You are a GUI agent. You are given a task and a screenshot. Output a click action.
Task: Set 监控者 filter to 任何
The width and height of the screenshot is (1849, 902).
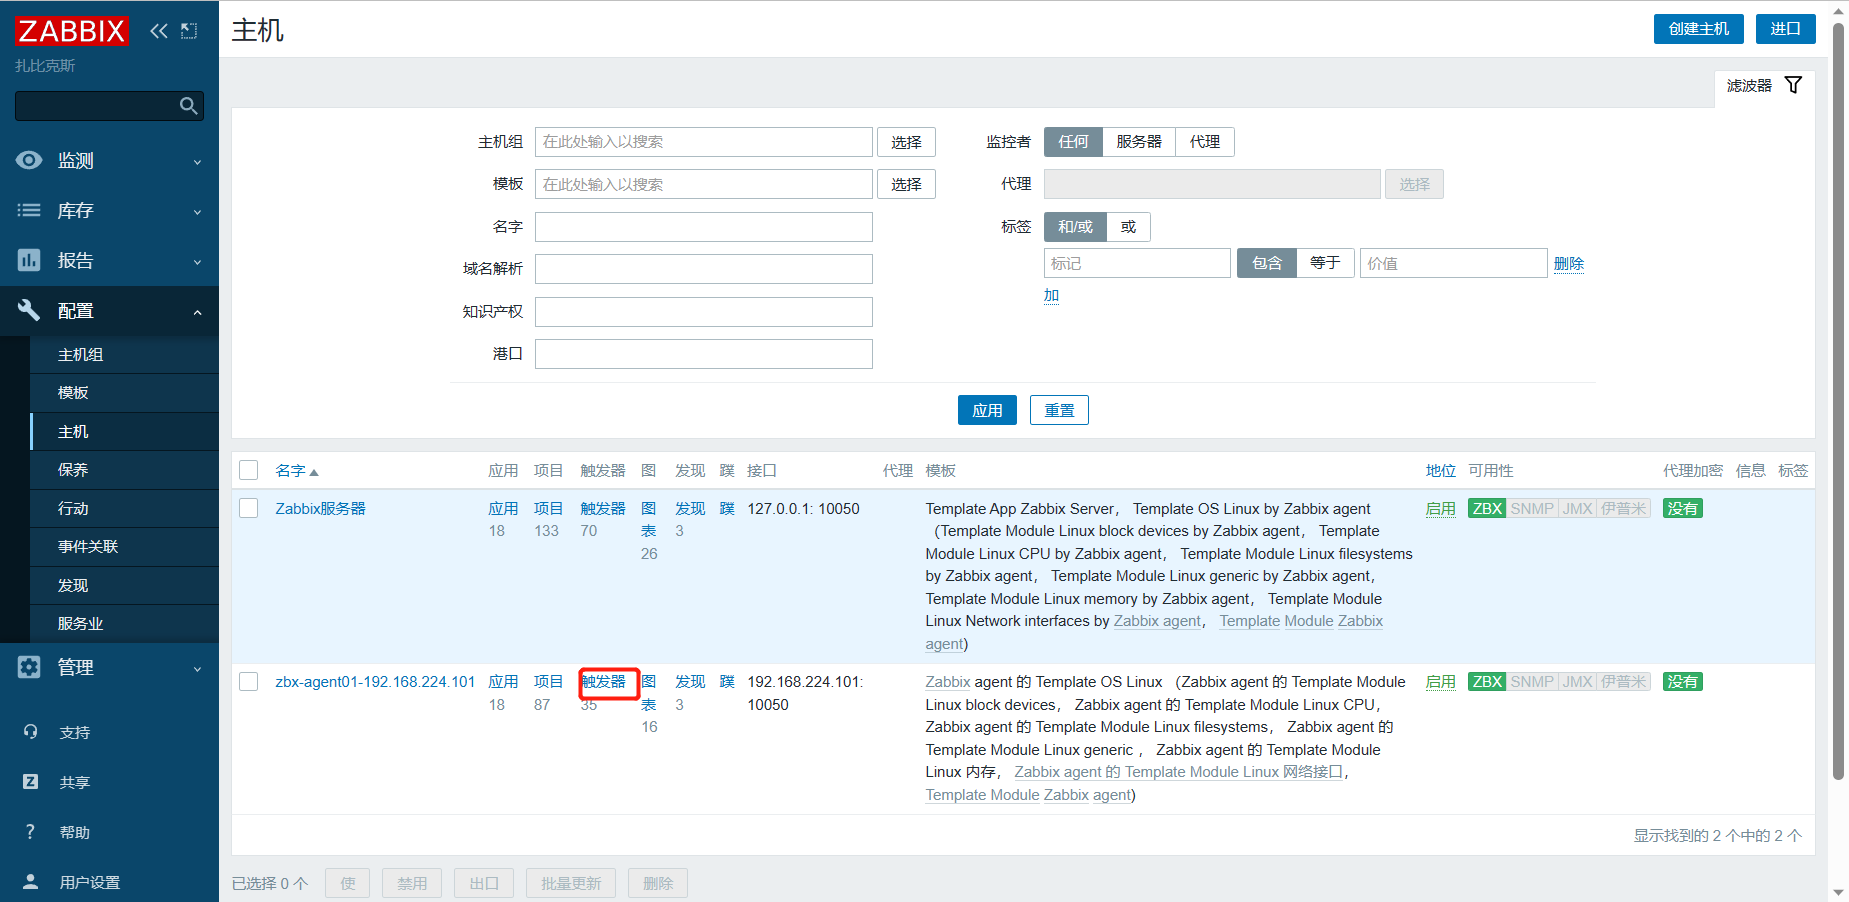pos(1073,142)
